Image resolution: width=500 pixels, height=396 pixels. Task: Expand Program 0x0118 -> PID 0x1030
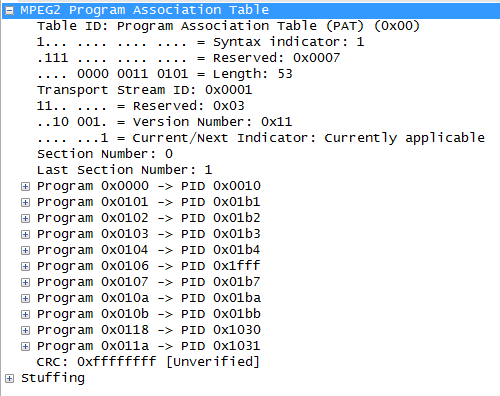(x=25, y=330)
